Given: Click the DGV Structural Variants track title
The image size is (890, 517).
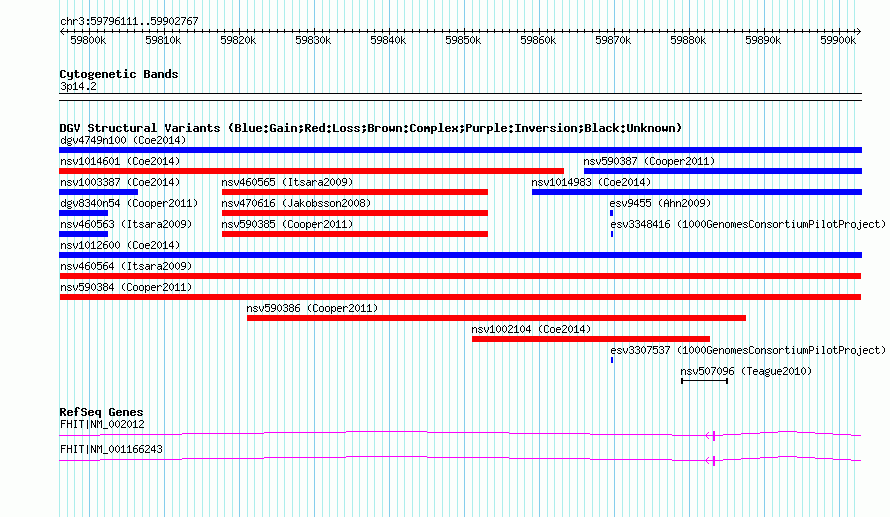Looking at the screenshot, I should coord(371,128).
